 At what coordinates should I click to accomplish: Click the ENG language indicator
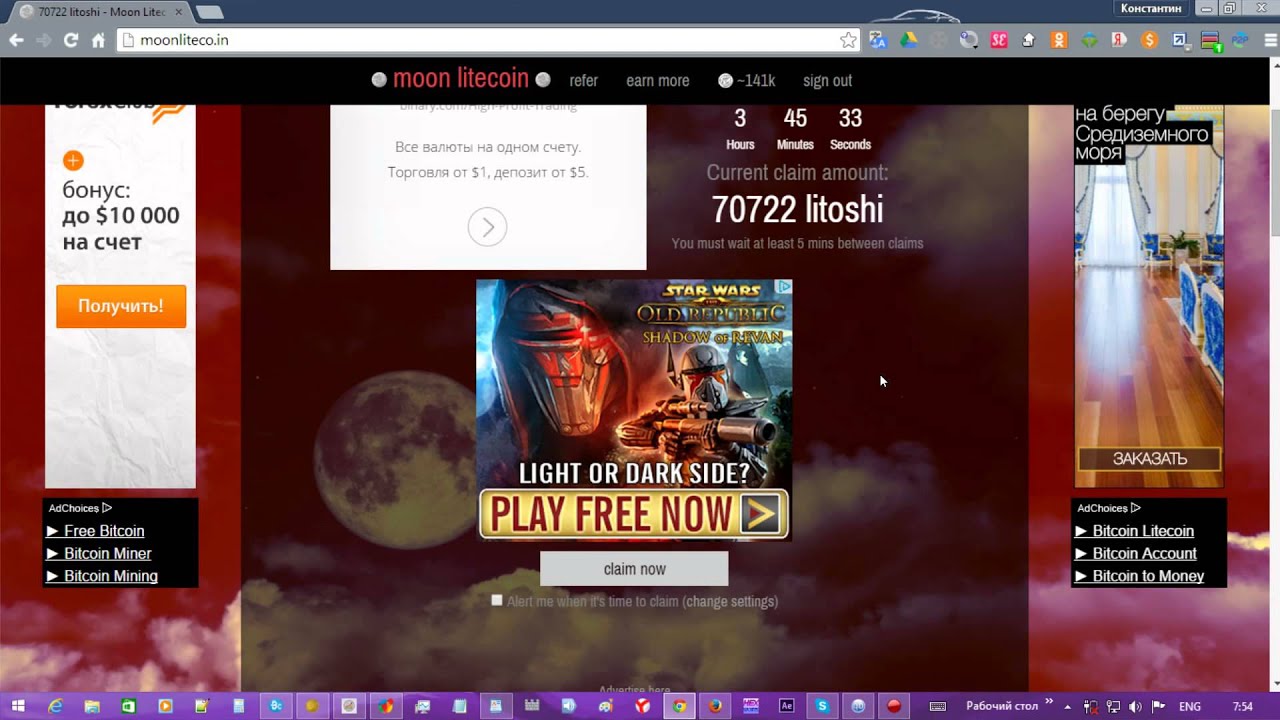(1190, 706)
